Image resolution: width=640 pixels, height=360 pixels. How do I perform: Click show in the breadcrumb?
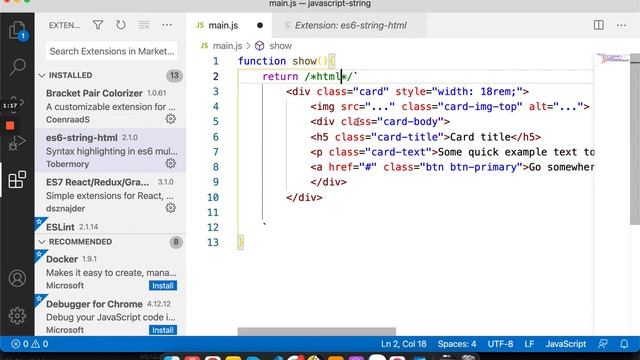point(280,46)
